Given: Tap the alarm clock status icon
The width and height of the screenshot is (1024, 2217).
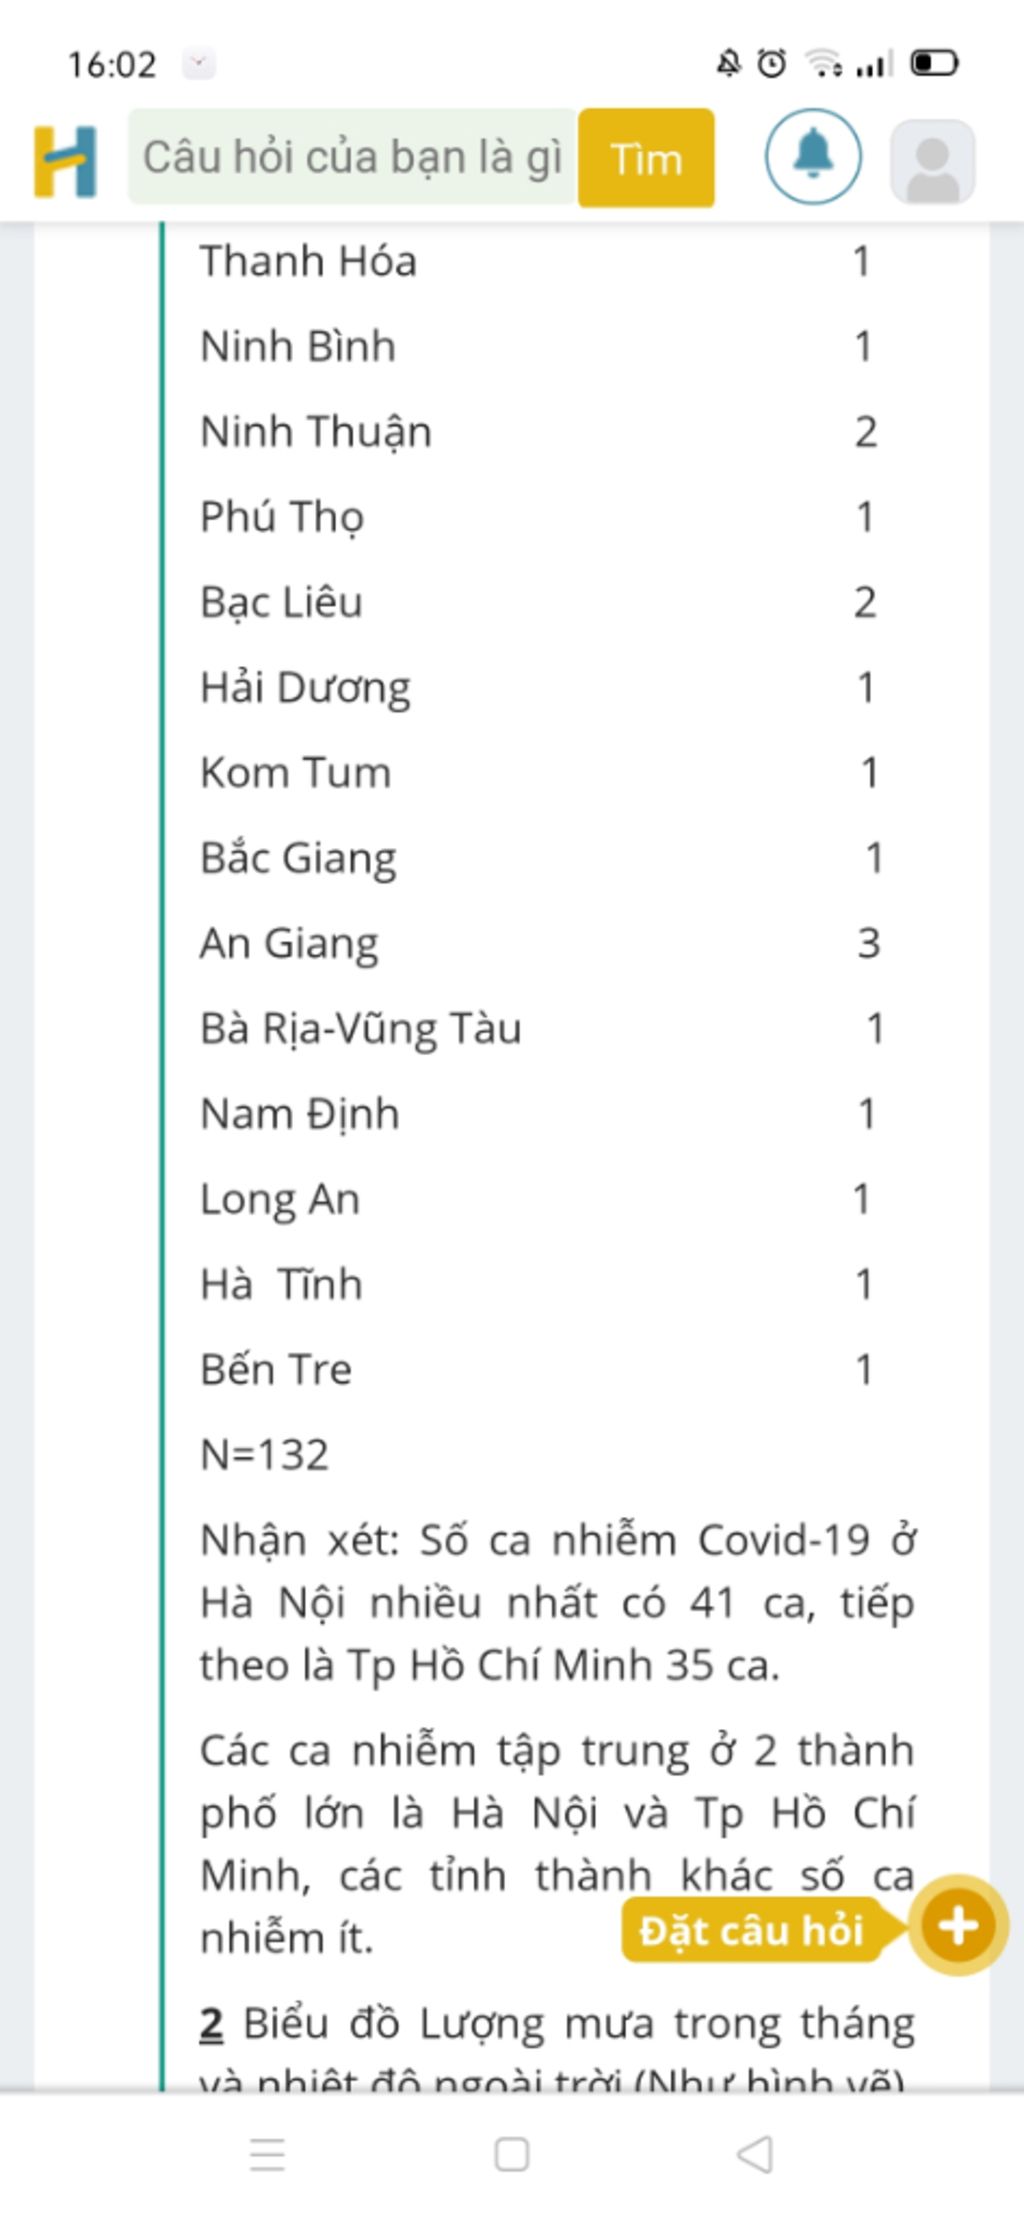Looking at the screenshot, I should (771, 64).
